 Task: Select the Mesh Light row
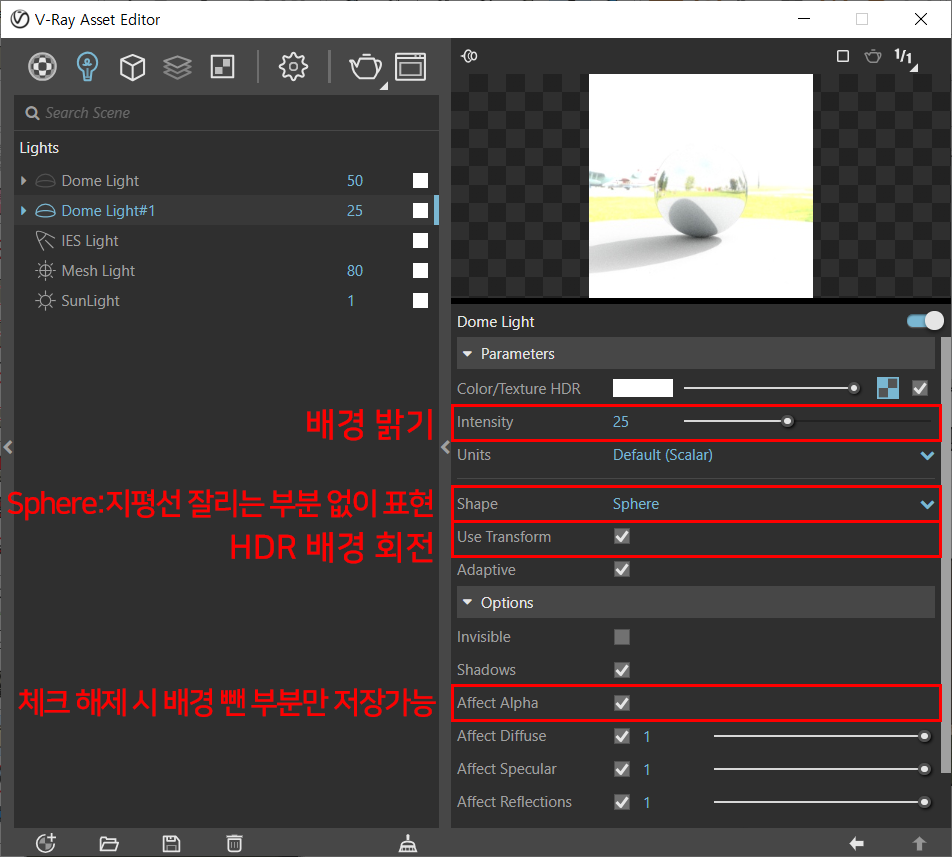pyautogui.click(x=226, y=271)
